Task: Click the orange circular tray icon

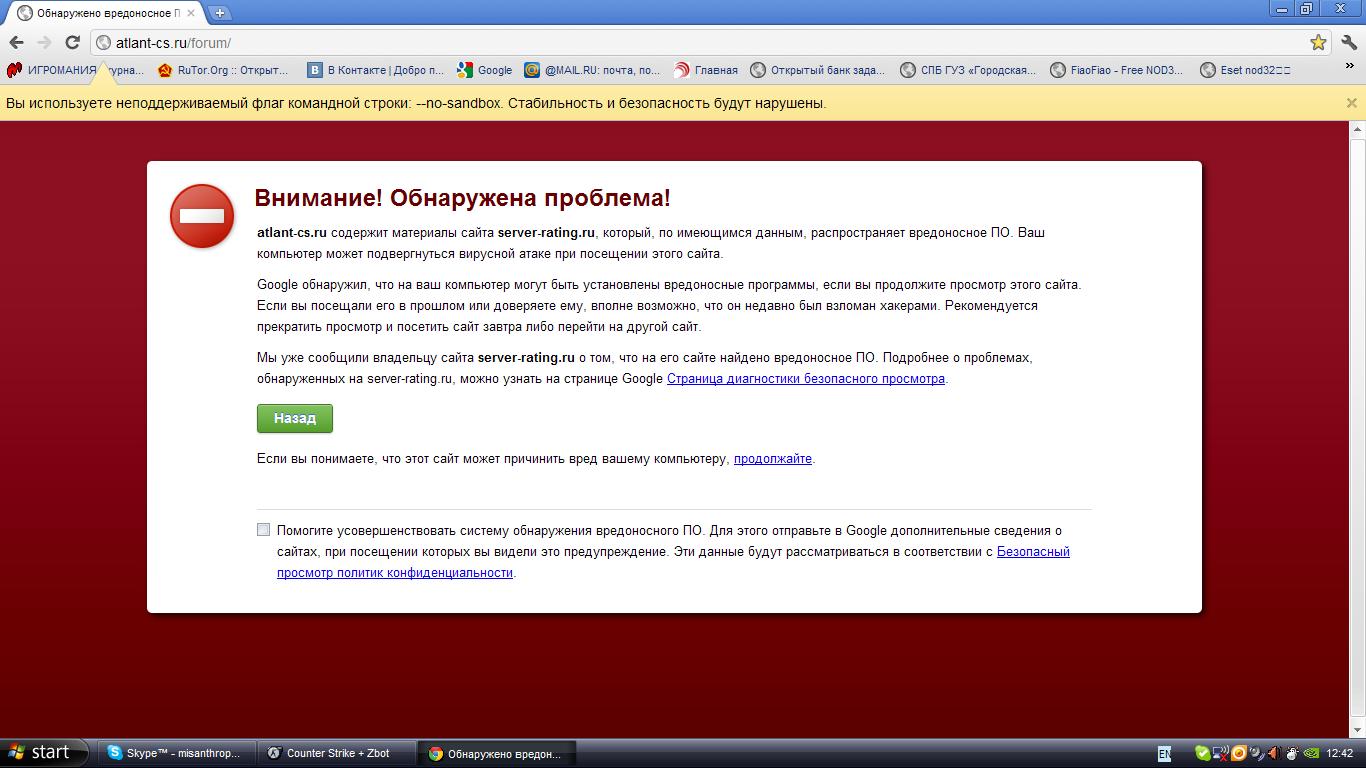Action: (1239, 753)
